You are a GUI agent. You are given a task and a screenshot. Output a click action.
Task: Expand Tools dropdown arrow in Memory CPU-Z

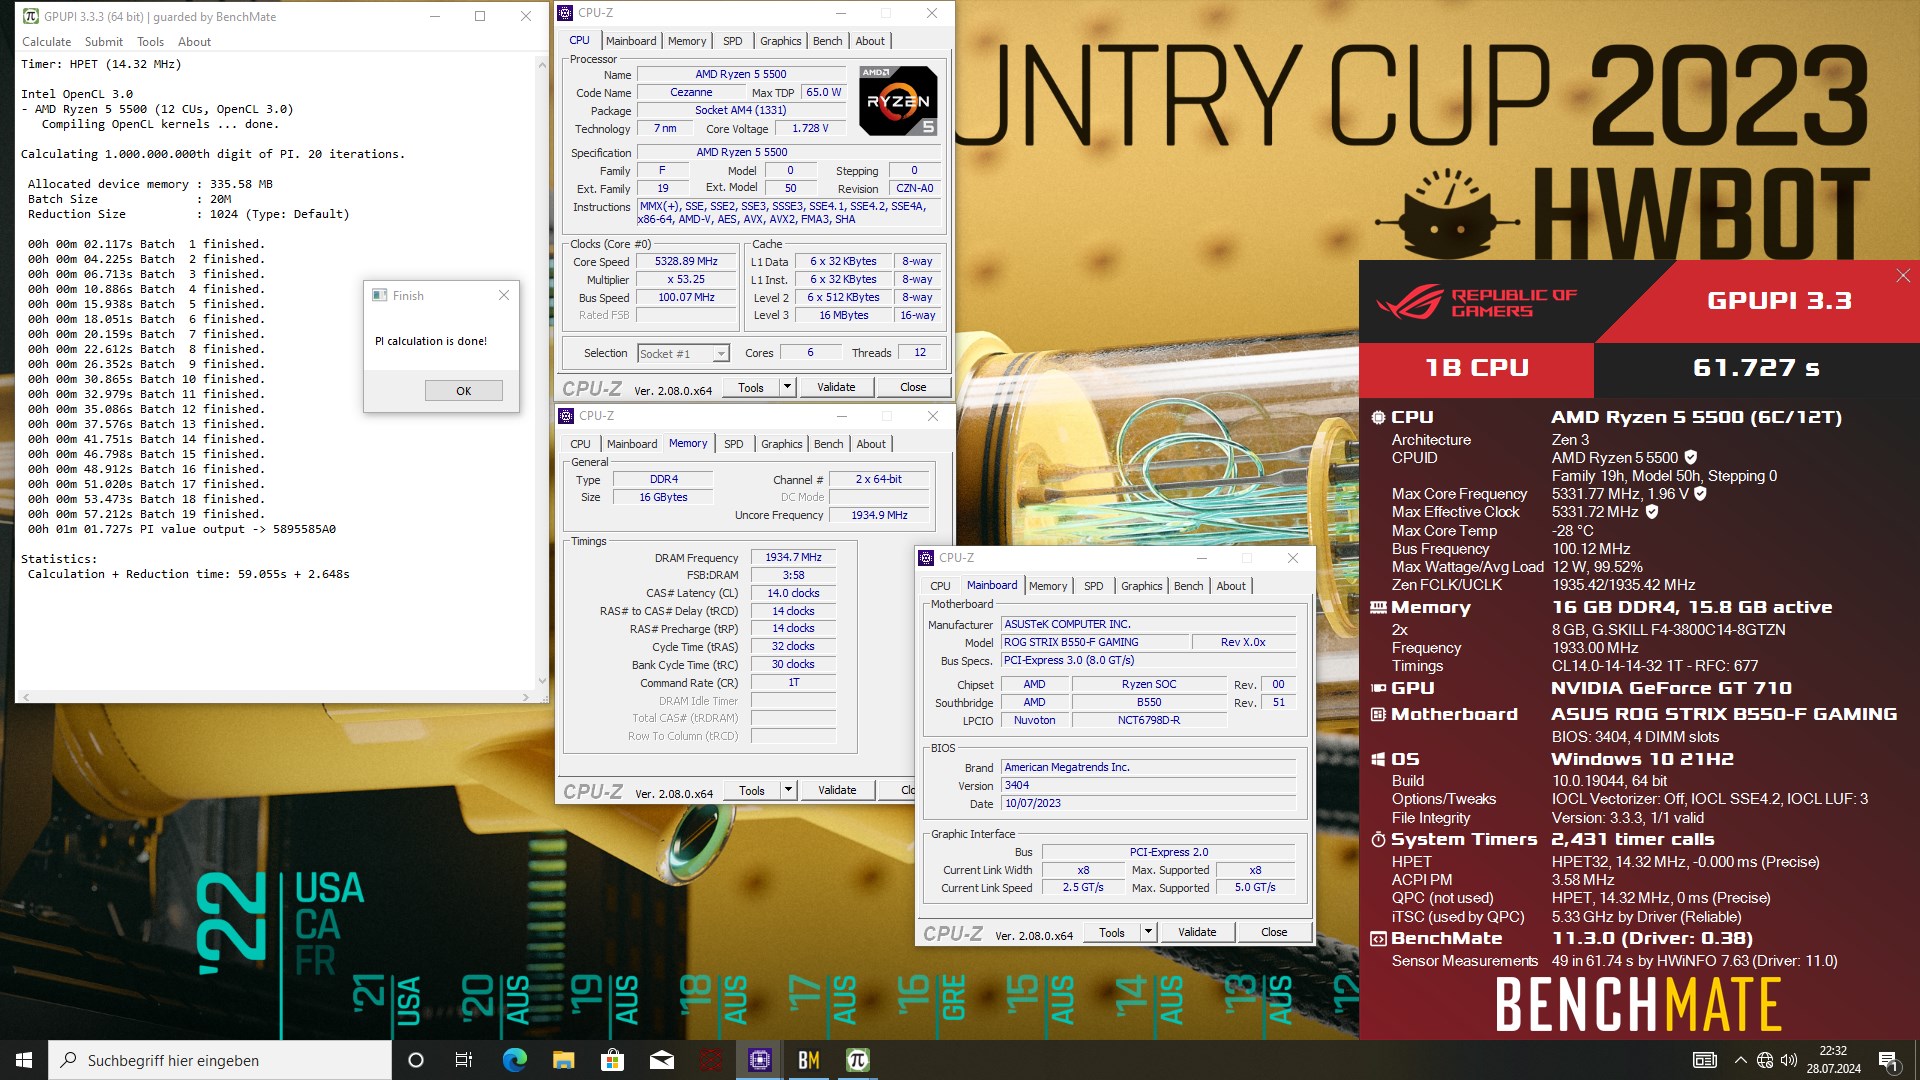(788, 790)
